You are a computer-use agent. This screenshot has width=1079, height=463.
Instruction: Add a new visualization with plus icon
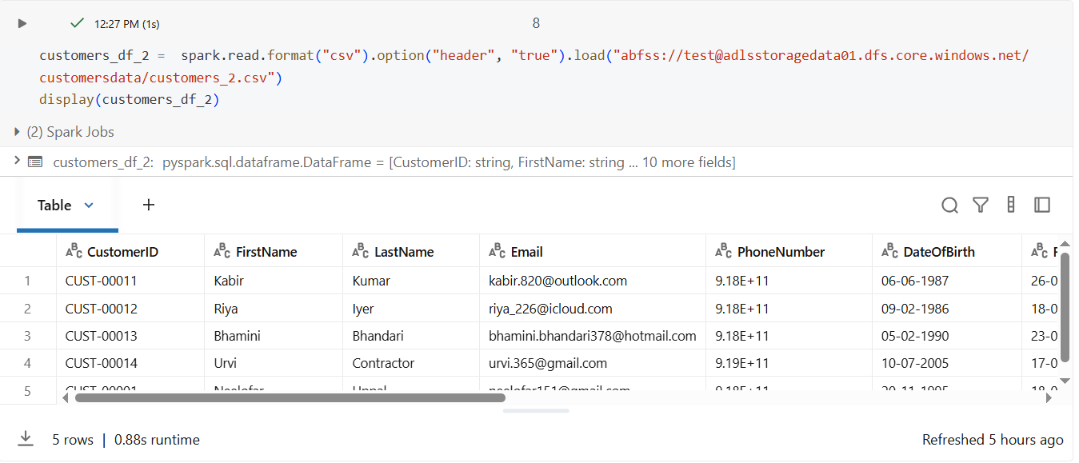tap(149, 205)
